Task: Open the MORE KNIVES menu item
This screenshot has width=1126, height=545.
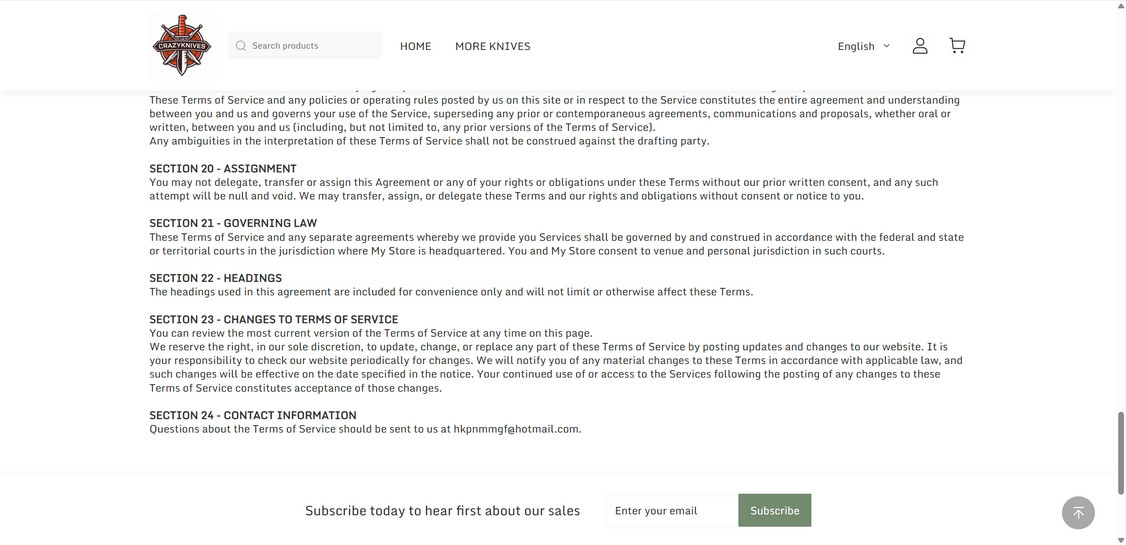Action: click(492, 46)
